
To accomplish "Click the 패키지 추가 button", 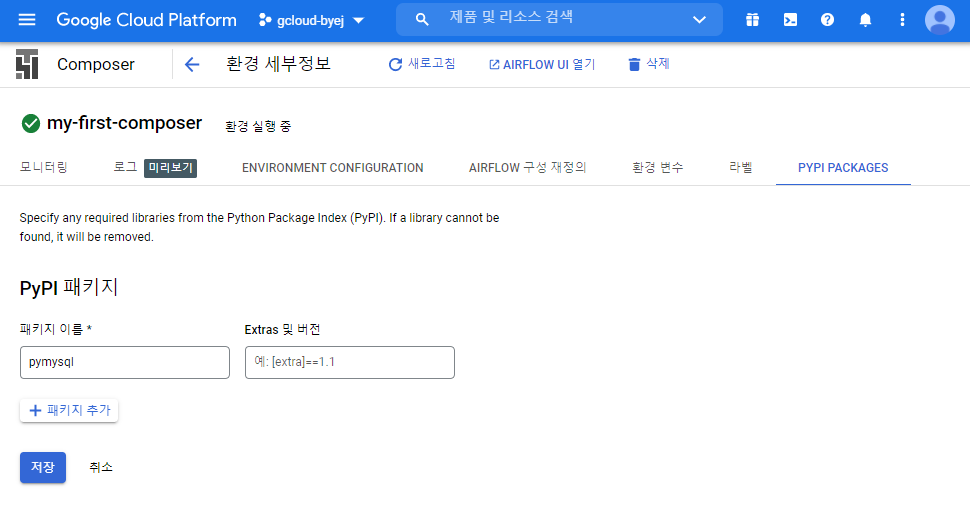I will 69,411.
